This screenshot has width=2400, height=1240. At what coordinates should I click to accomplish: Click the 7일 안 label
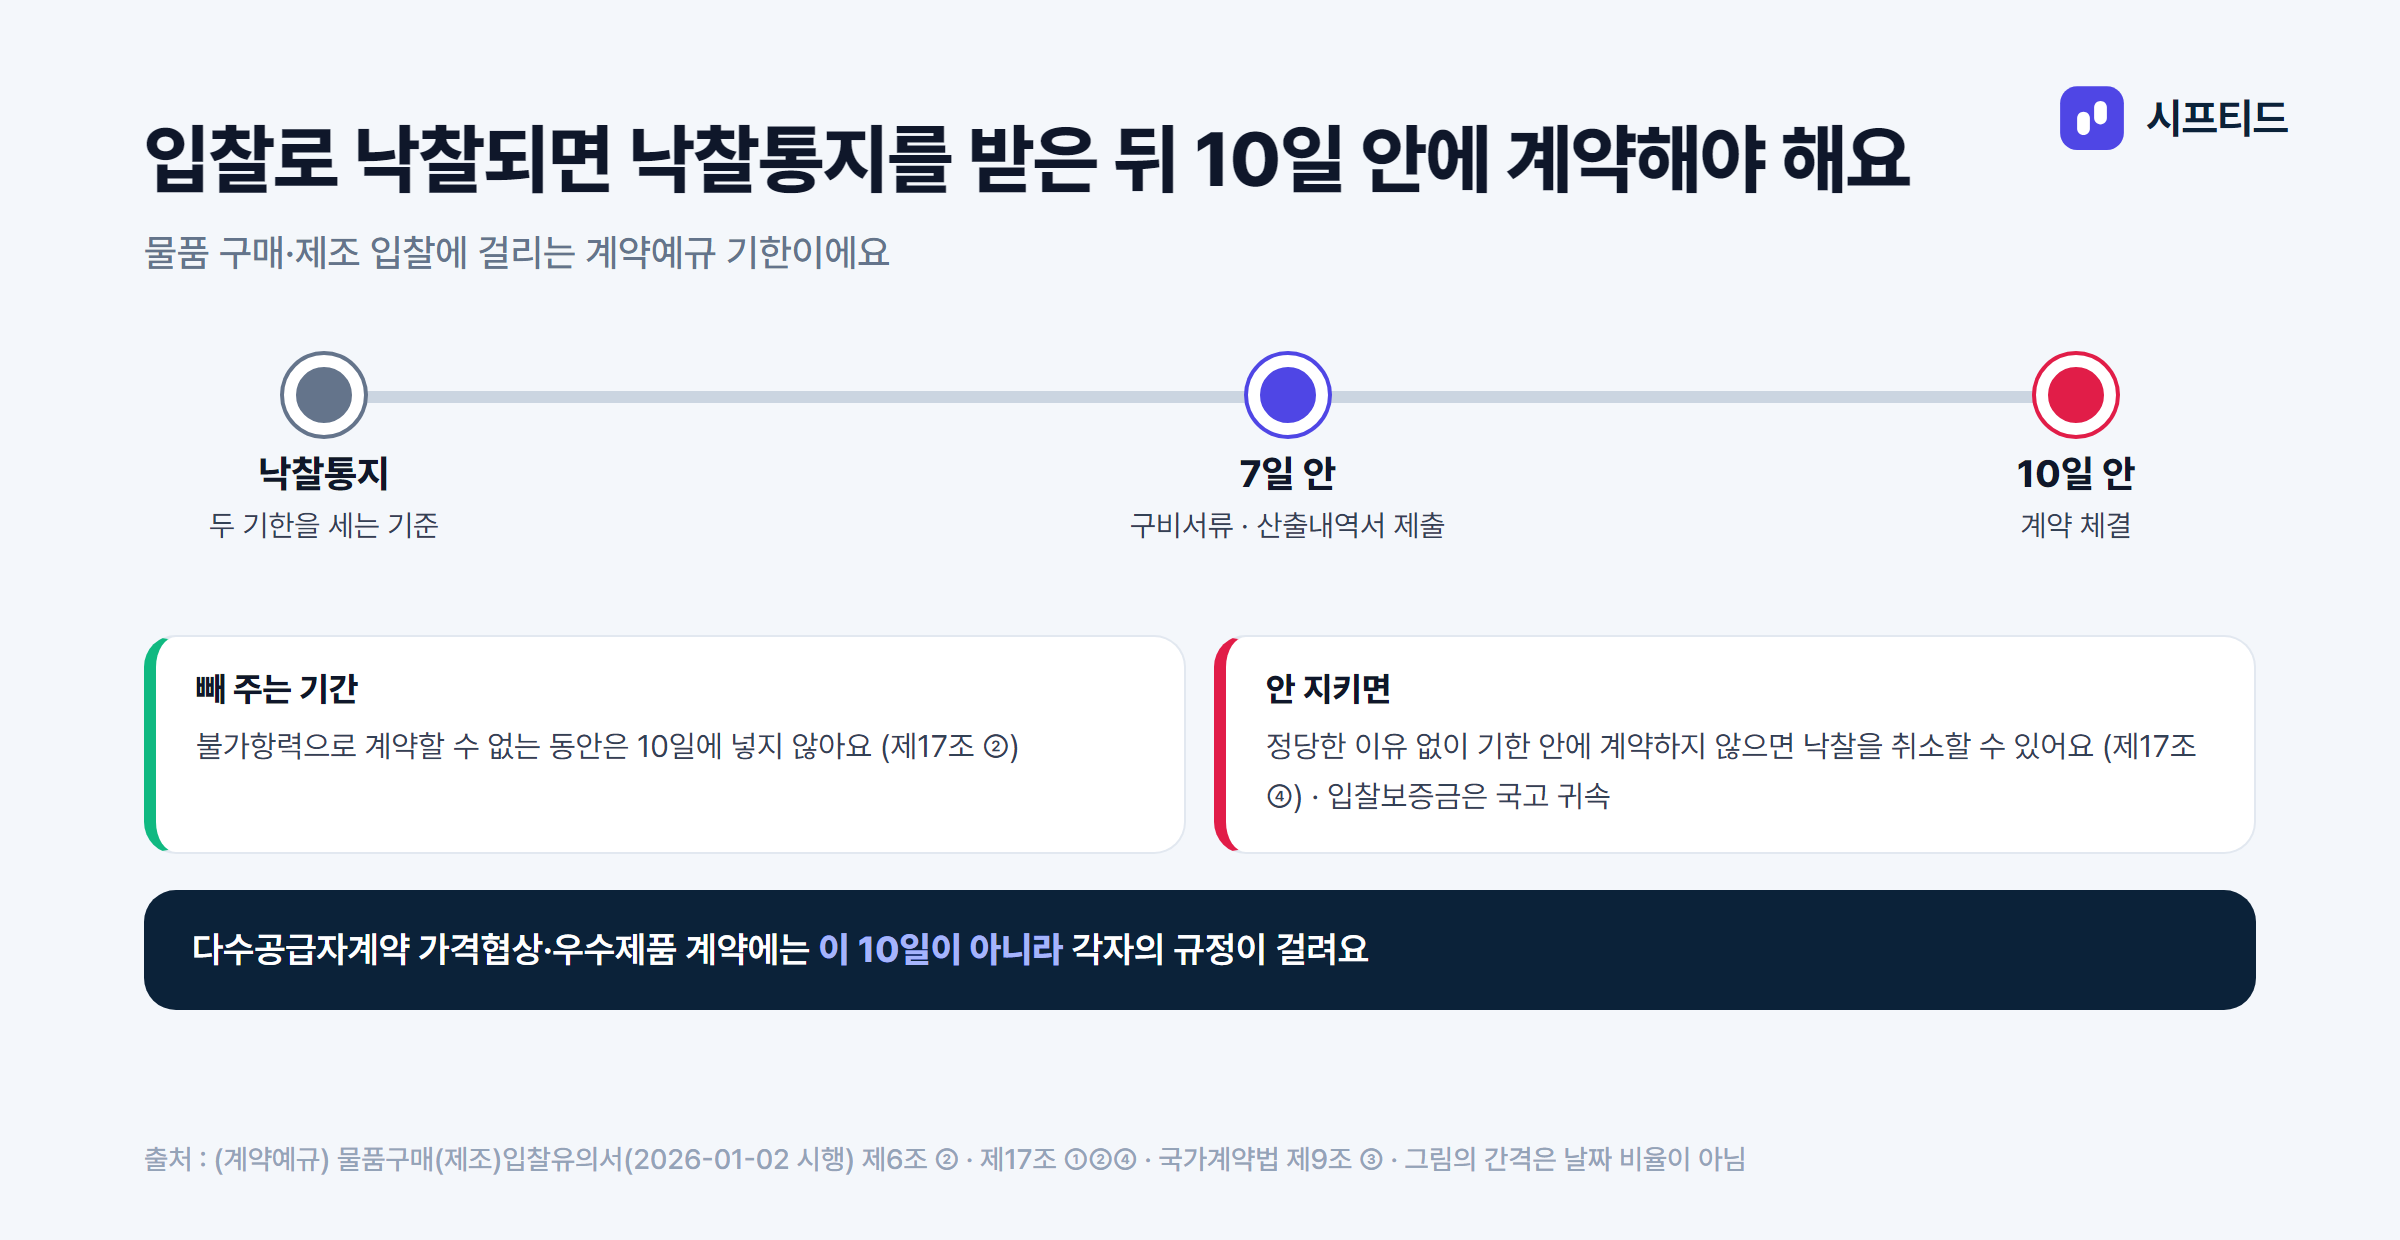[x=1288, y=473]
